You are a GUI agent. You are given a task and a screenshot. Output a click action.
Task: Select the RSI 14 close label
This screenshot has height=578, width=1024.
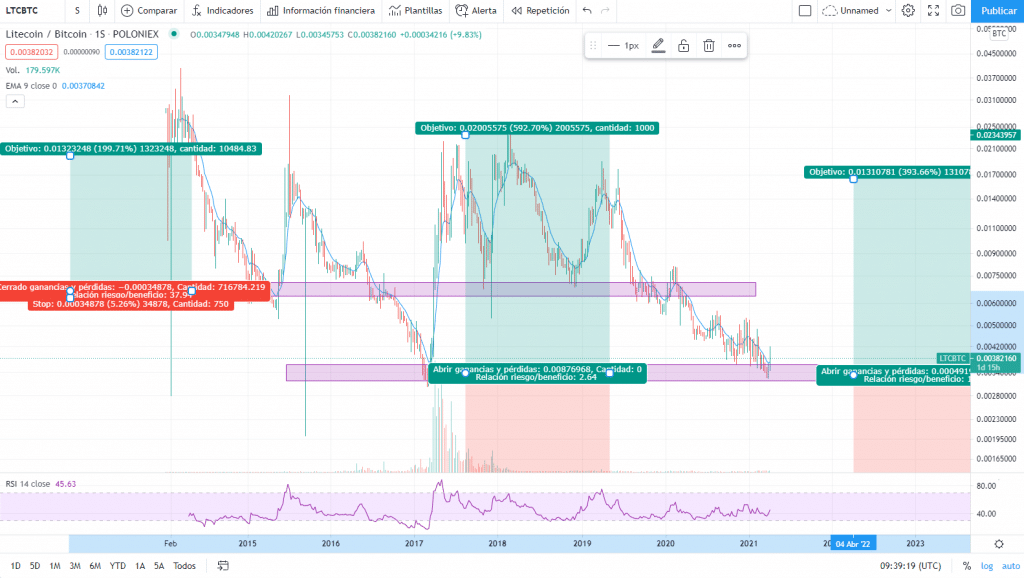(28, 484)
